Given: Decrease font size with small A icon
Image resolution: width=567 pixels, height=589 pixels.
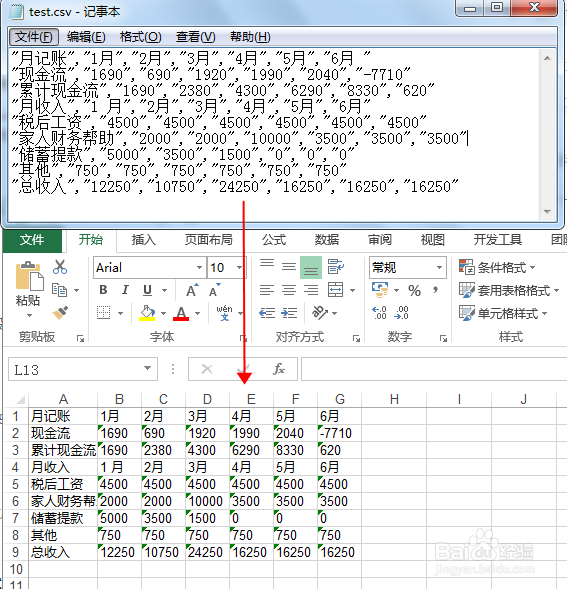Looking at the screenshot, I should point(215,290).
